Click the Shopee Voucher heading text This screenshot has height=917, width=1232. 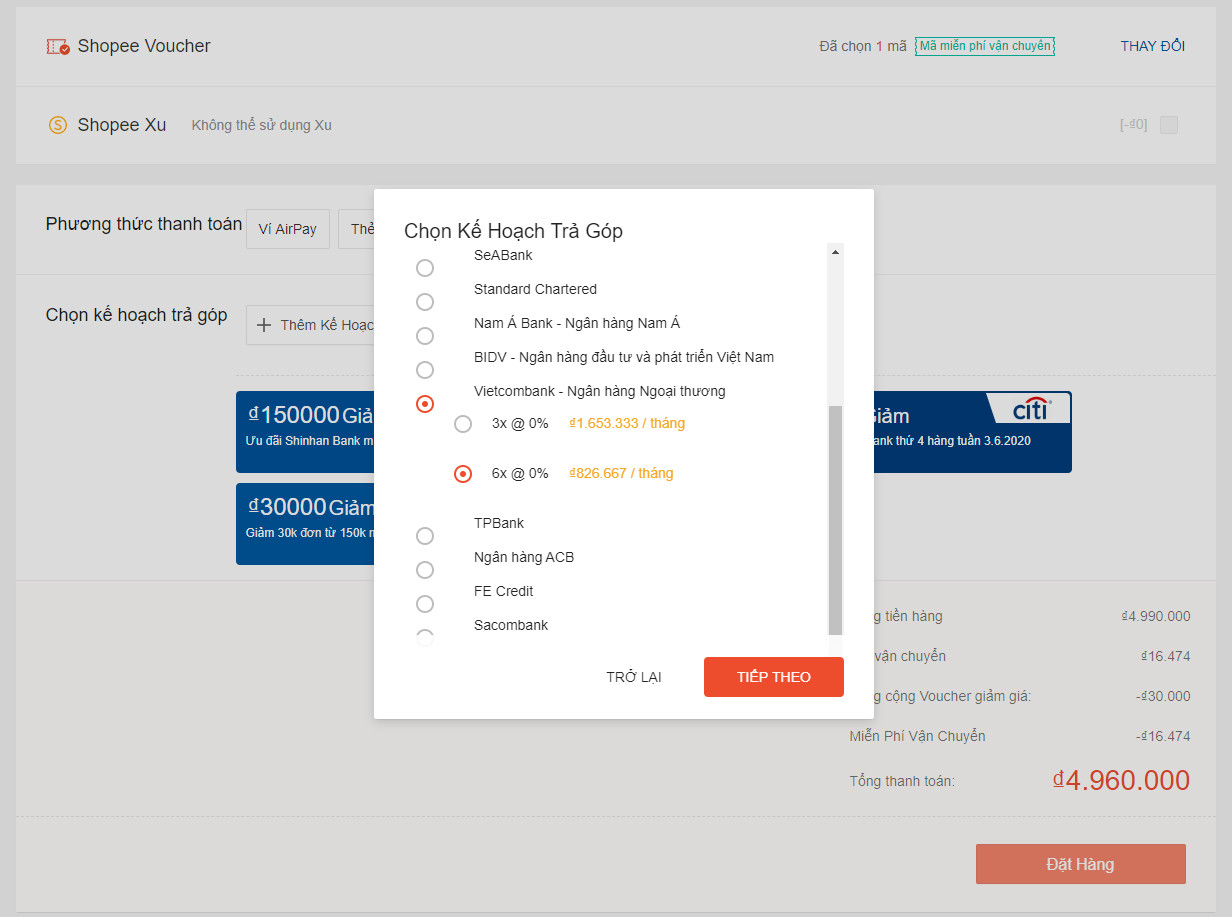(144, 46)
